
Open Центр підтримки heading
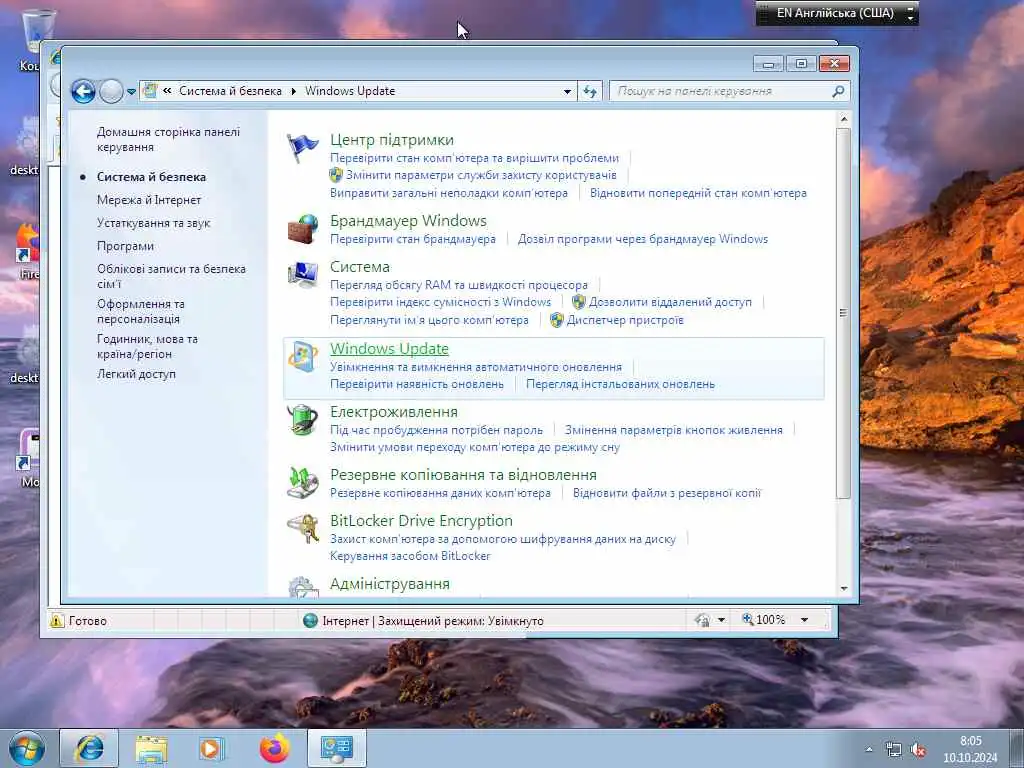[x=392, y=140]
